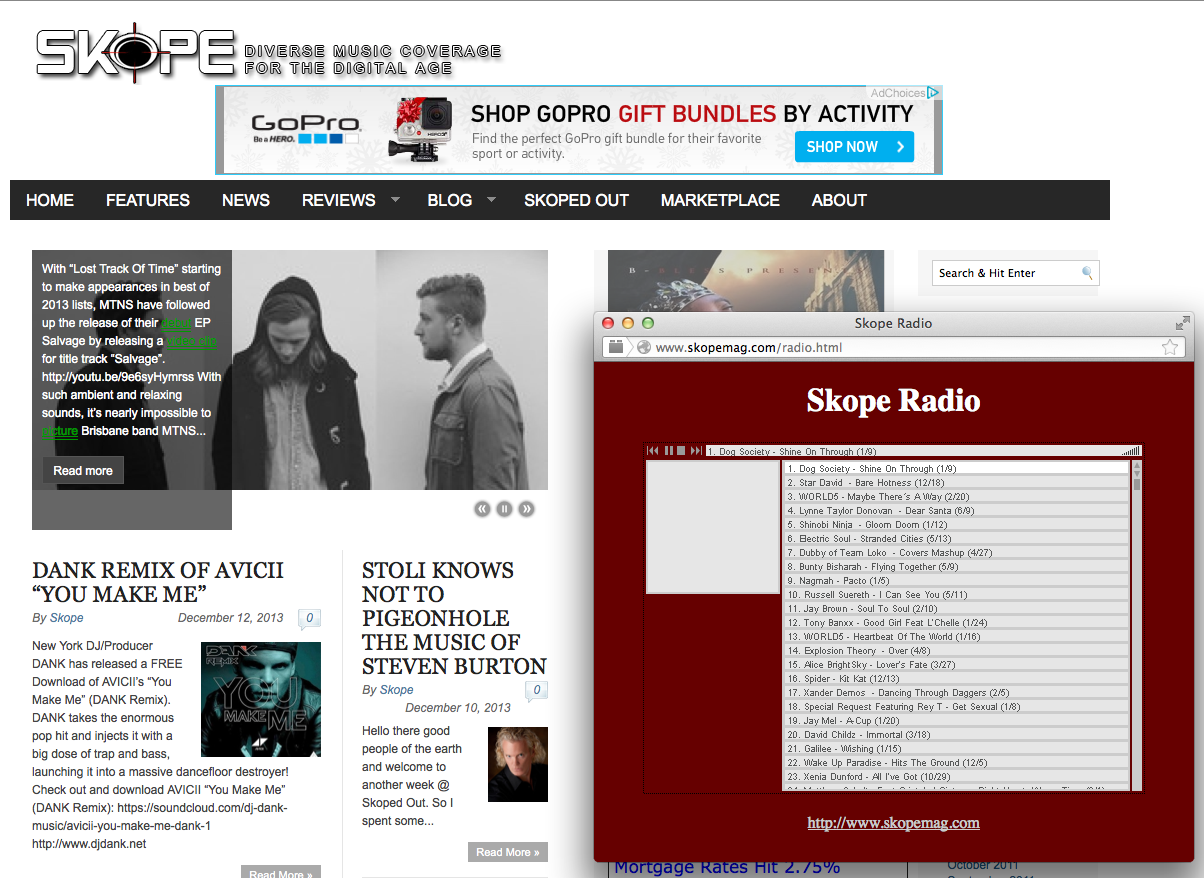Open the NEWS menu item
This screenshot has height=878, width=1204.
point(245,200)
